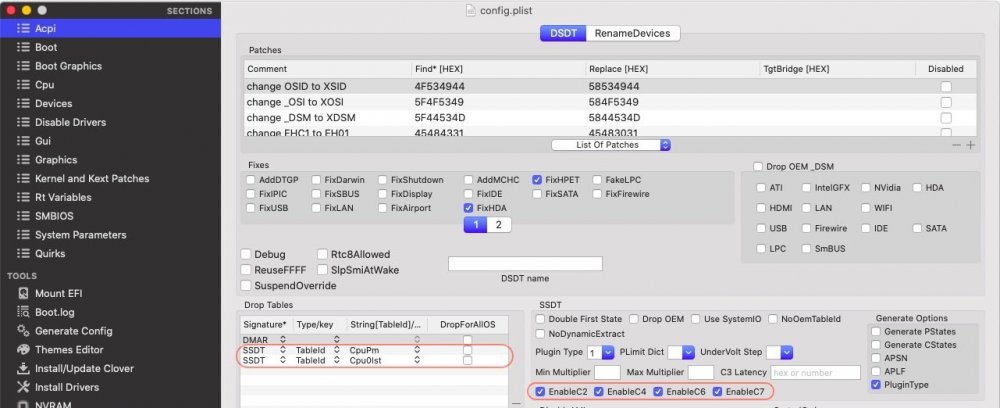Click the Install/Update Clover icon
Screen dimensions: 1000x408
(x=22, y=368)
